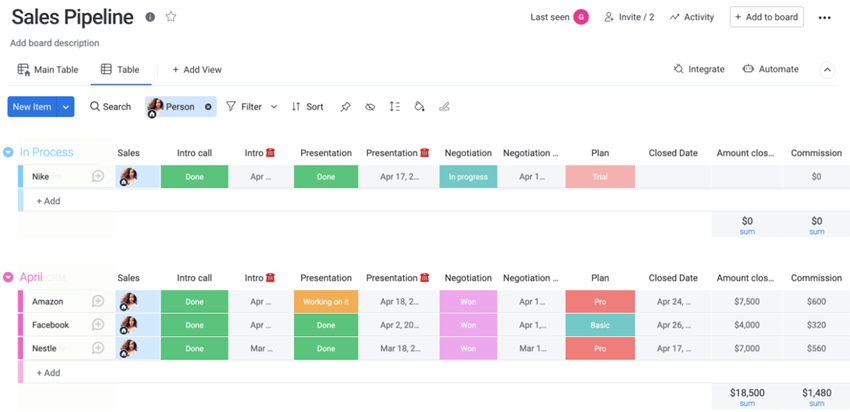Click Working on it status for Amazon
850x412 pixels.
pyautogui.click(x=326, y=301)
